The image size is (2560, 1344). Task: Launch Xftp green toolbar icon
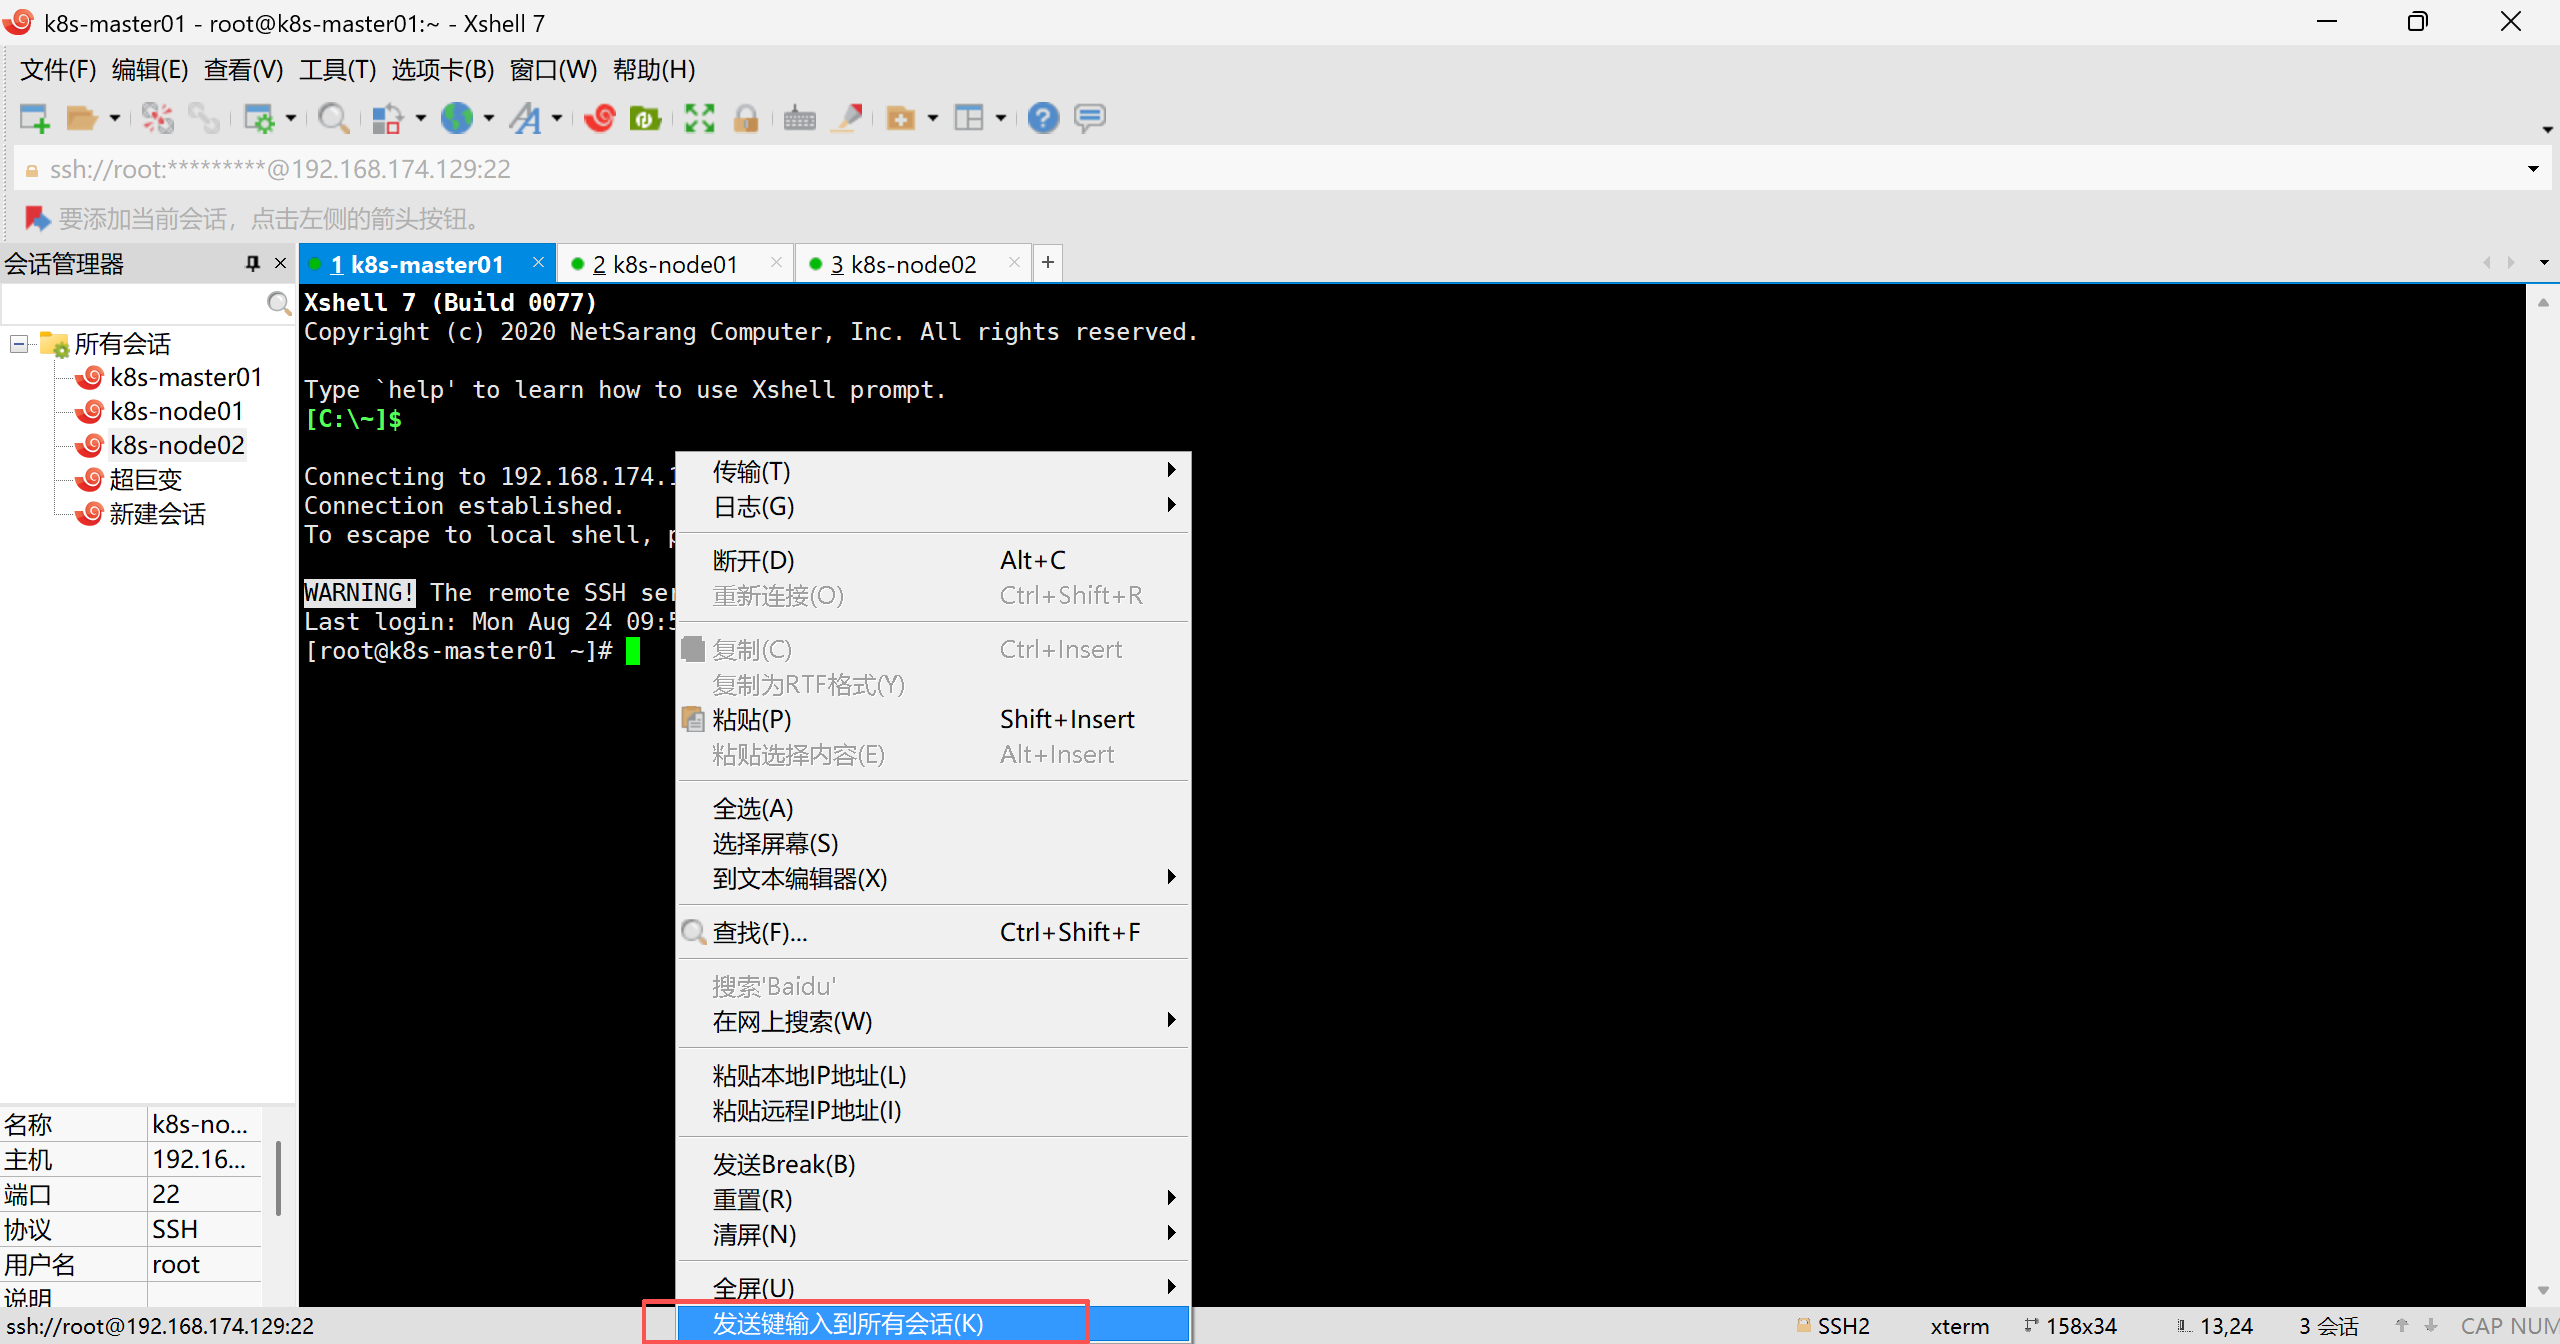point(645,118)
